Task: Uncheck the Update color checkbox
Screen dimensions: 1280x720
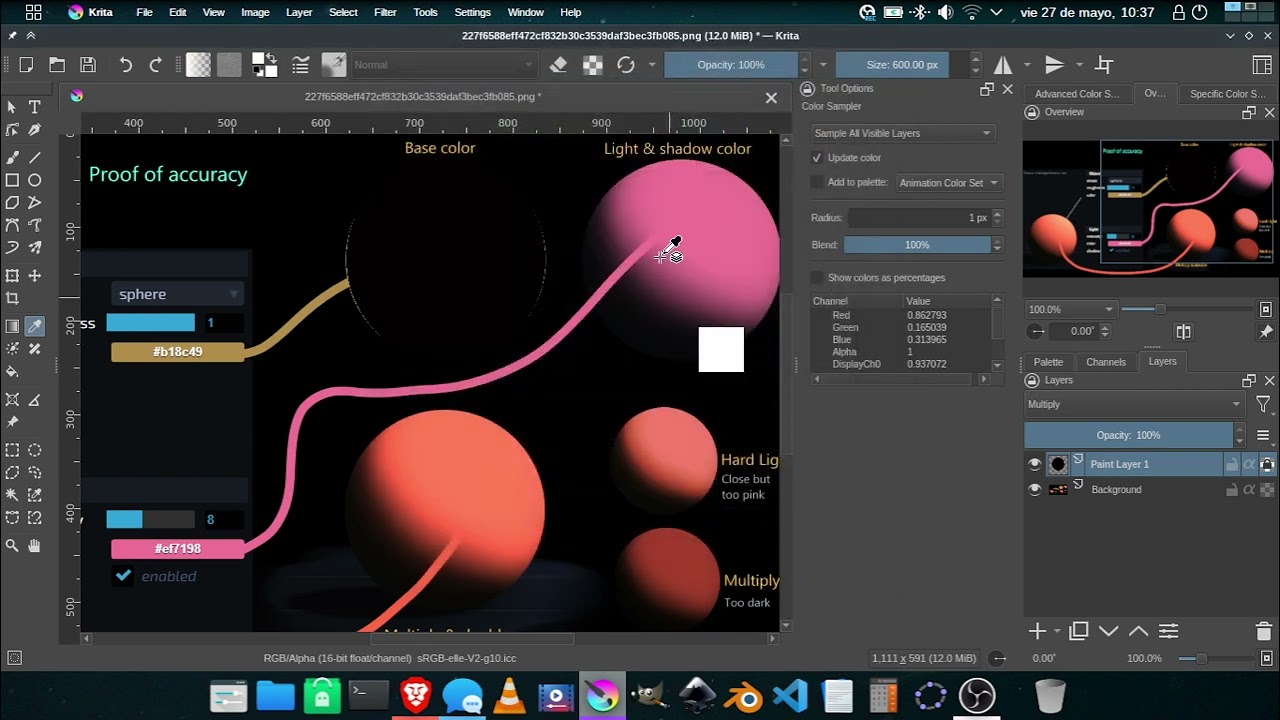Action: click(817, 158)
